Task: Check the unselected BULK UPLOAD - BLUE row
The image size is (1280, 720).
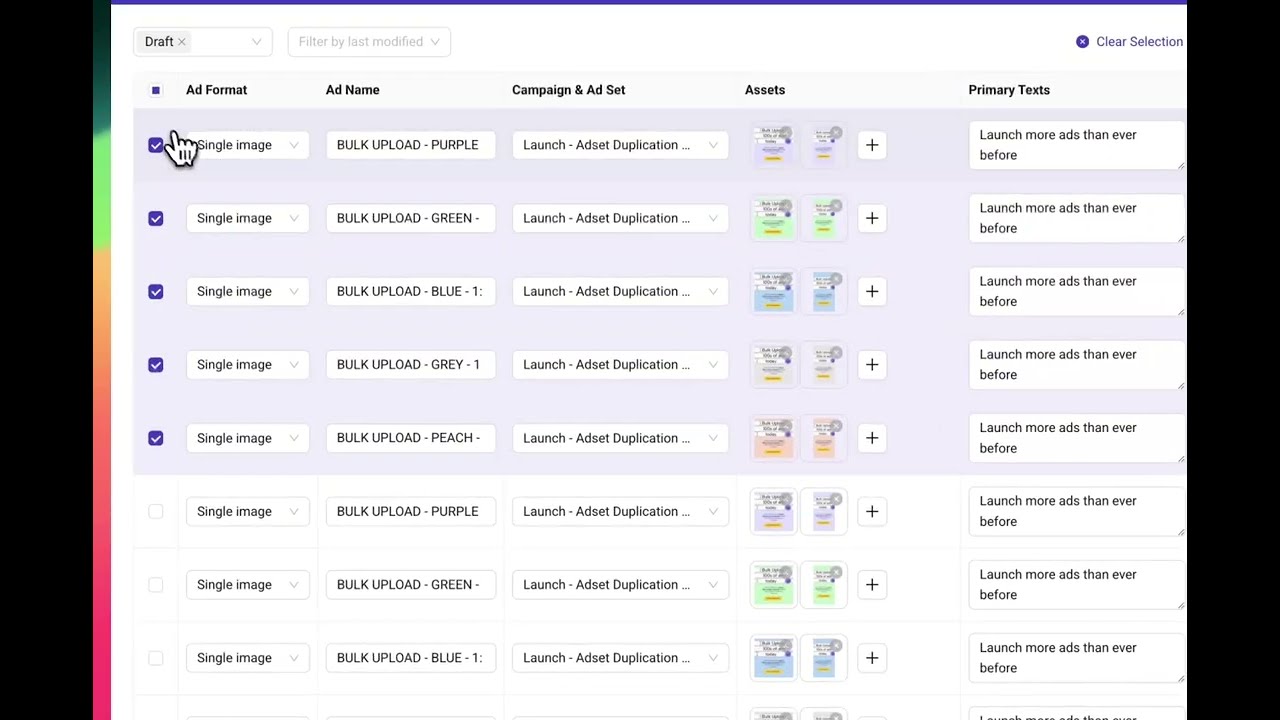Action: (x=156, y=658)
